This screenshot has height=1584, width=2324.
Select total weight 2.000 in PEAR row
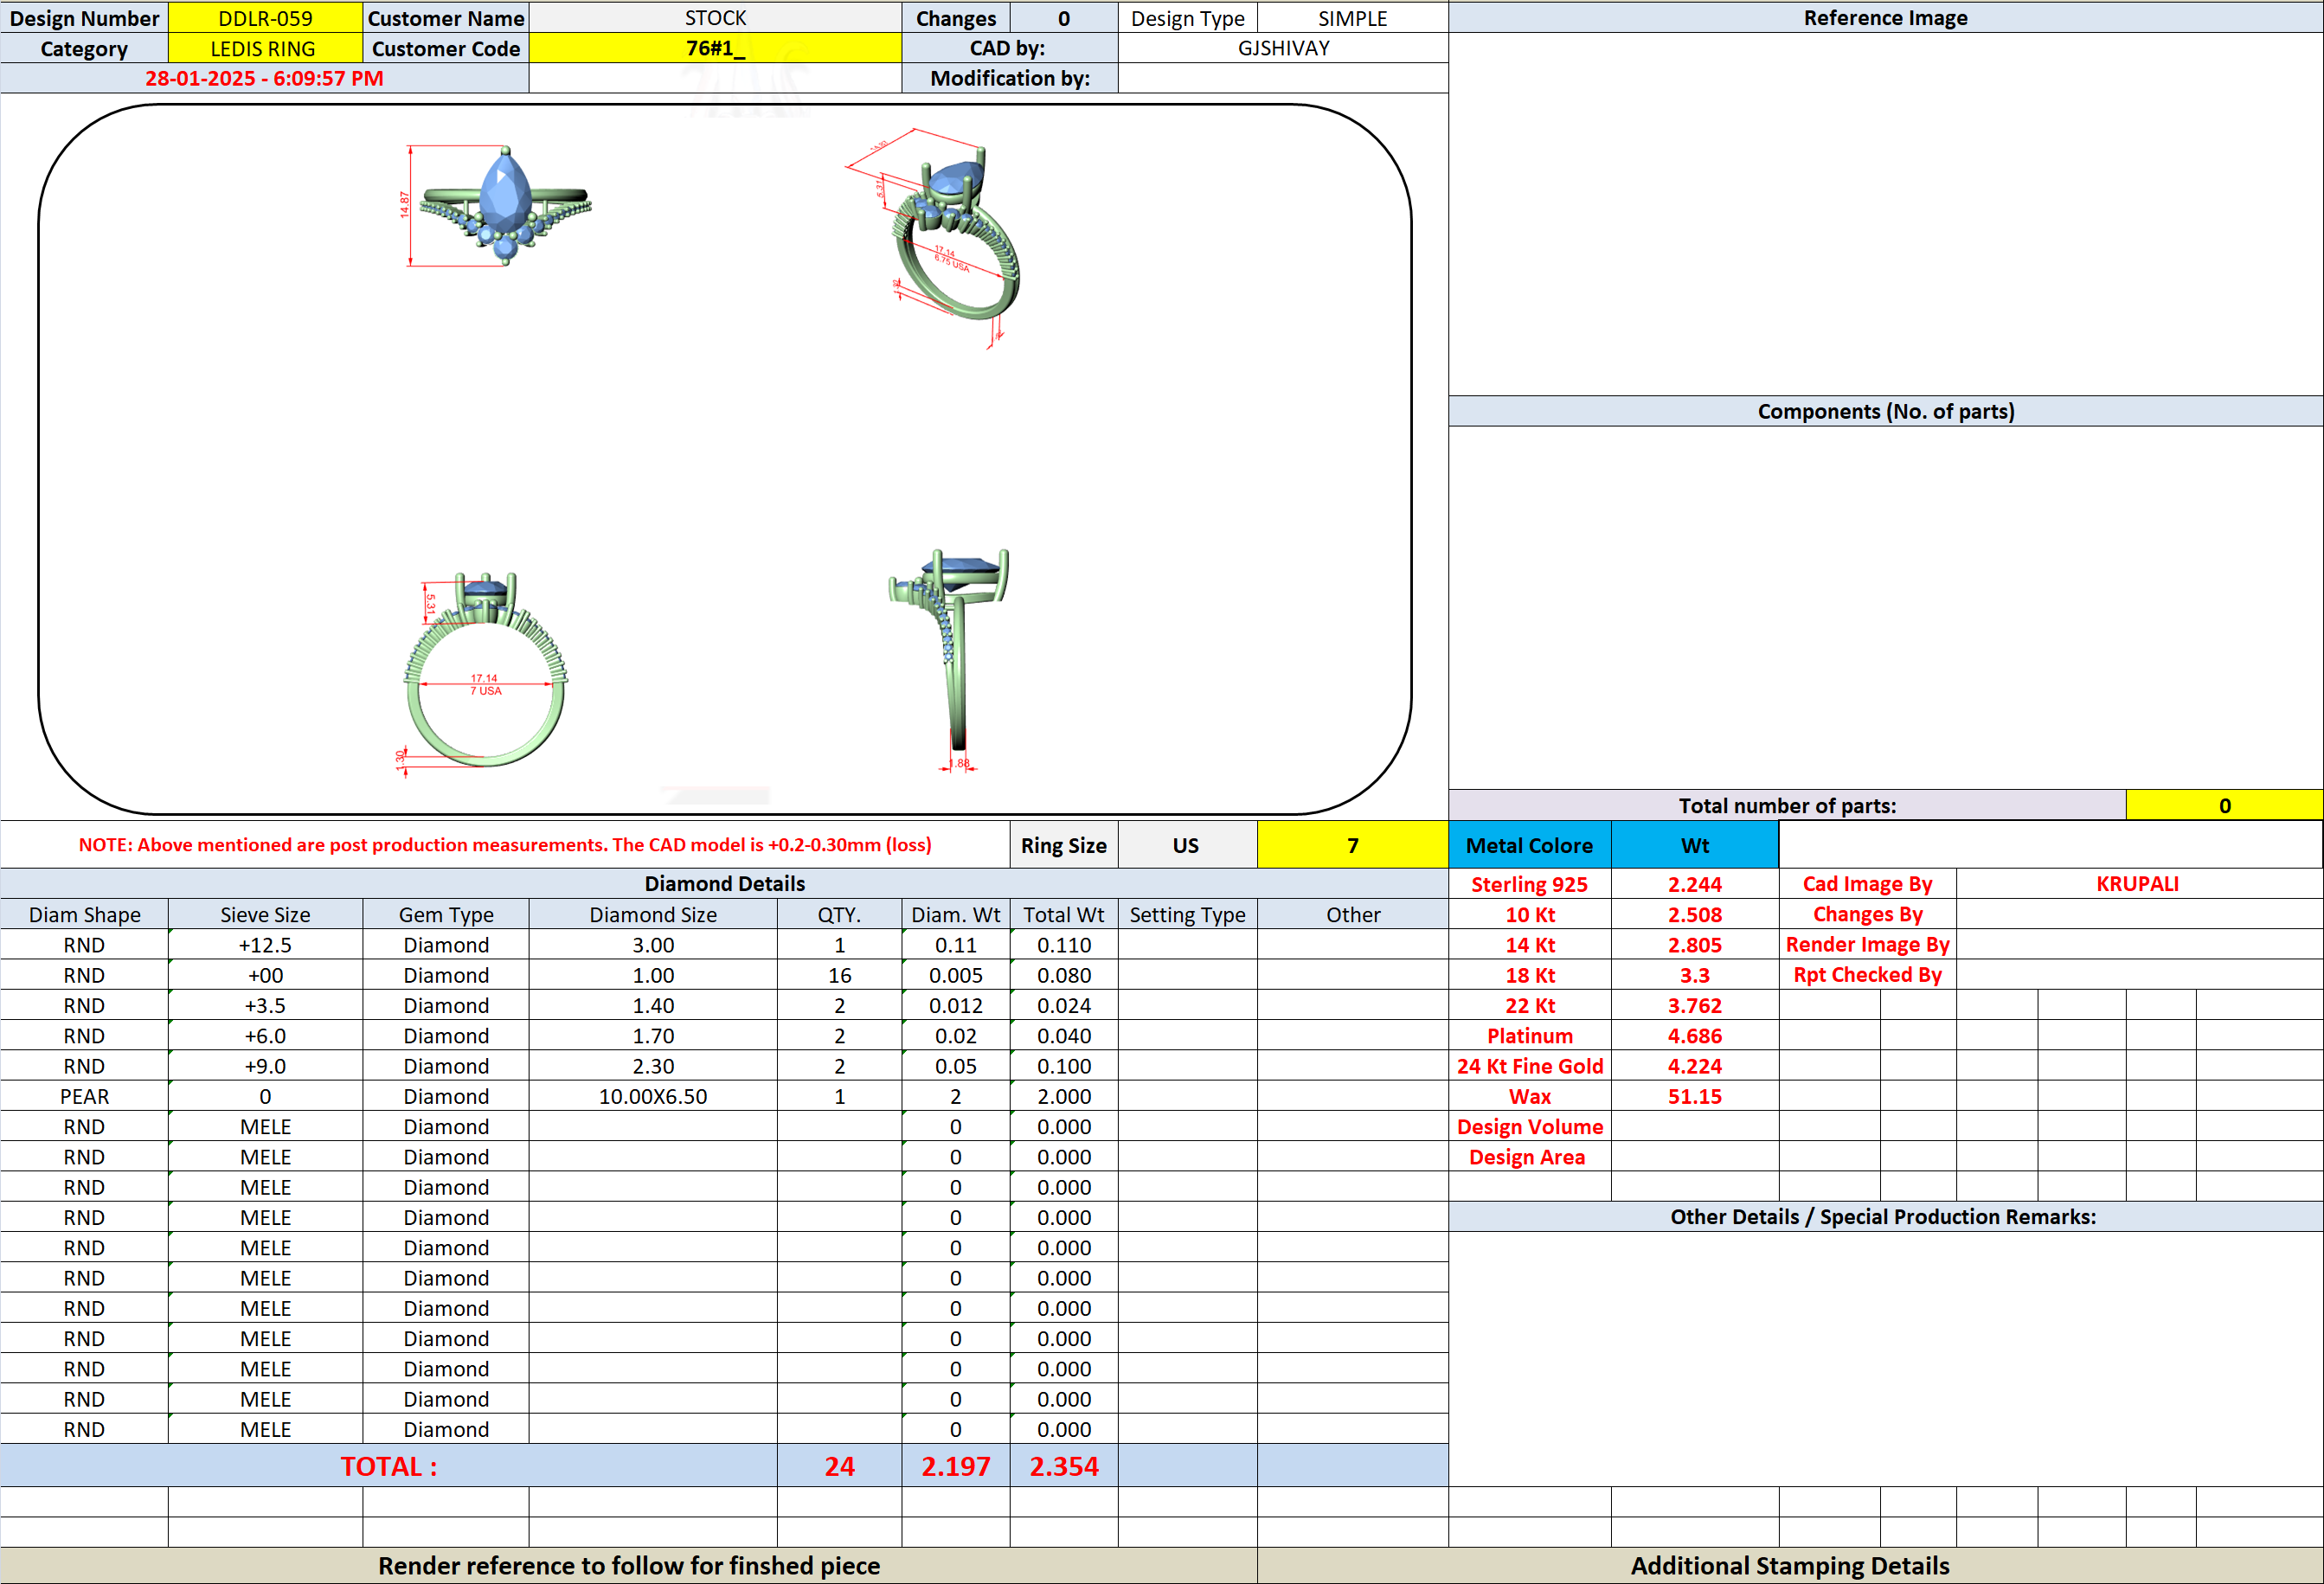(1064, 1097)
